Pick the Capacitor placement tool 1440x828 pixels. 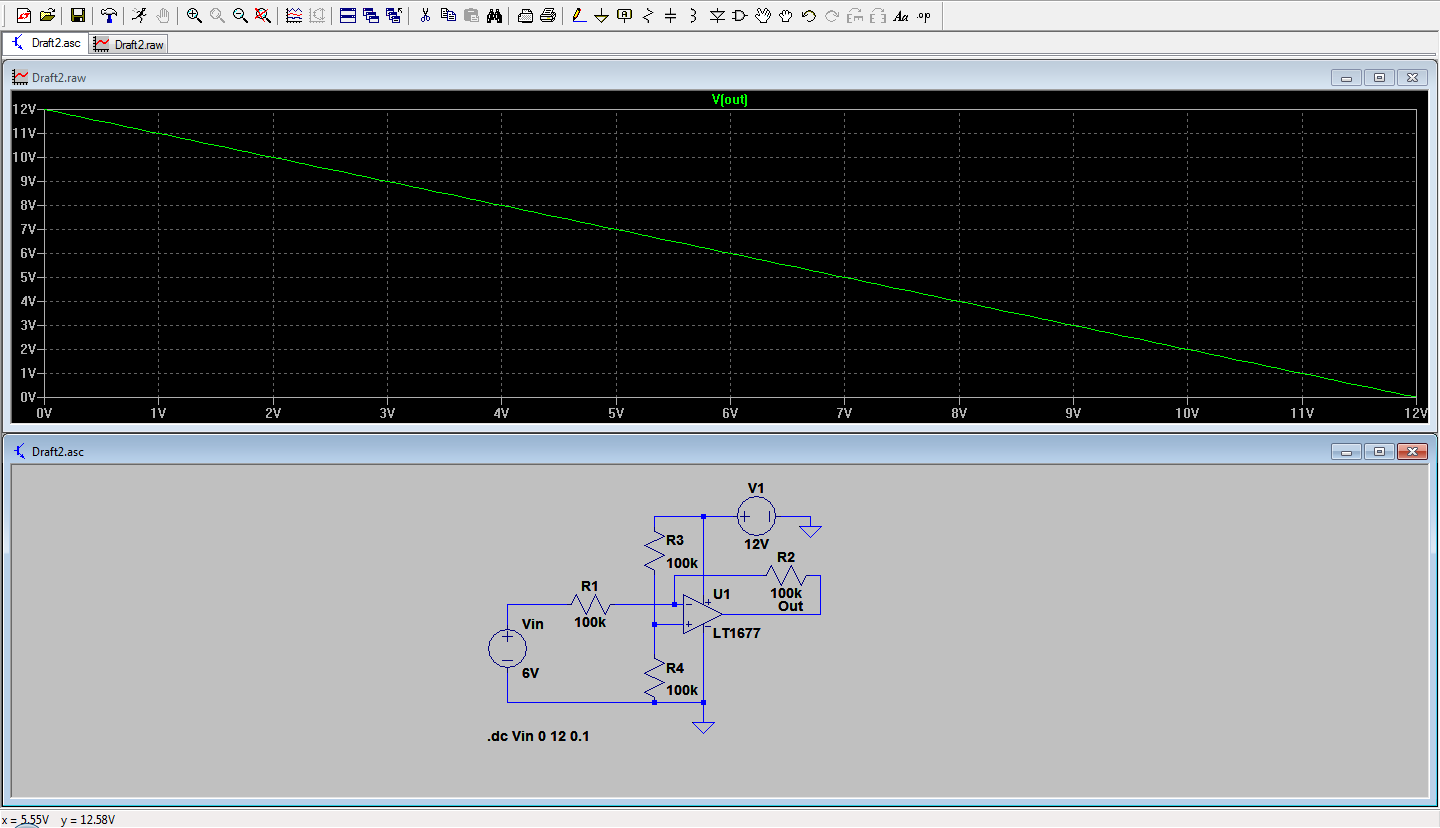click(x=670, y=16)
